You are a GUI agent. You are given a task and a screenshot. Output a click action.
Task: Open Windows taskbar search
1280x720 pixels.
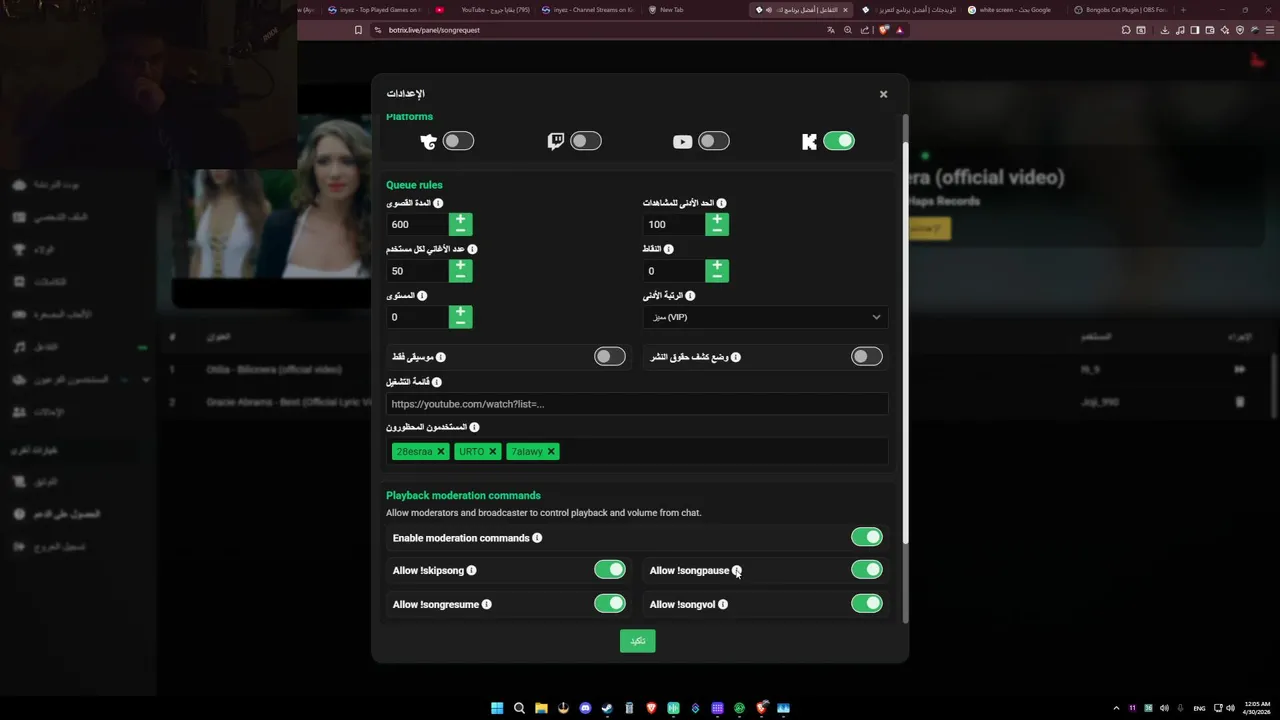(x=519, y=708)
